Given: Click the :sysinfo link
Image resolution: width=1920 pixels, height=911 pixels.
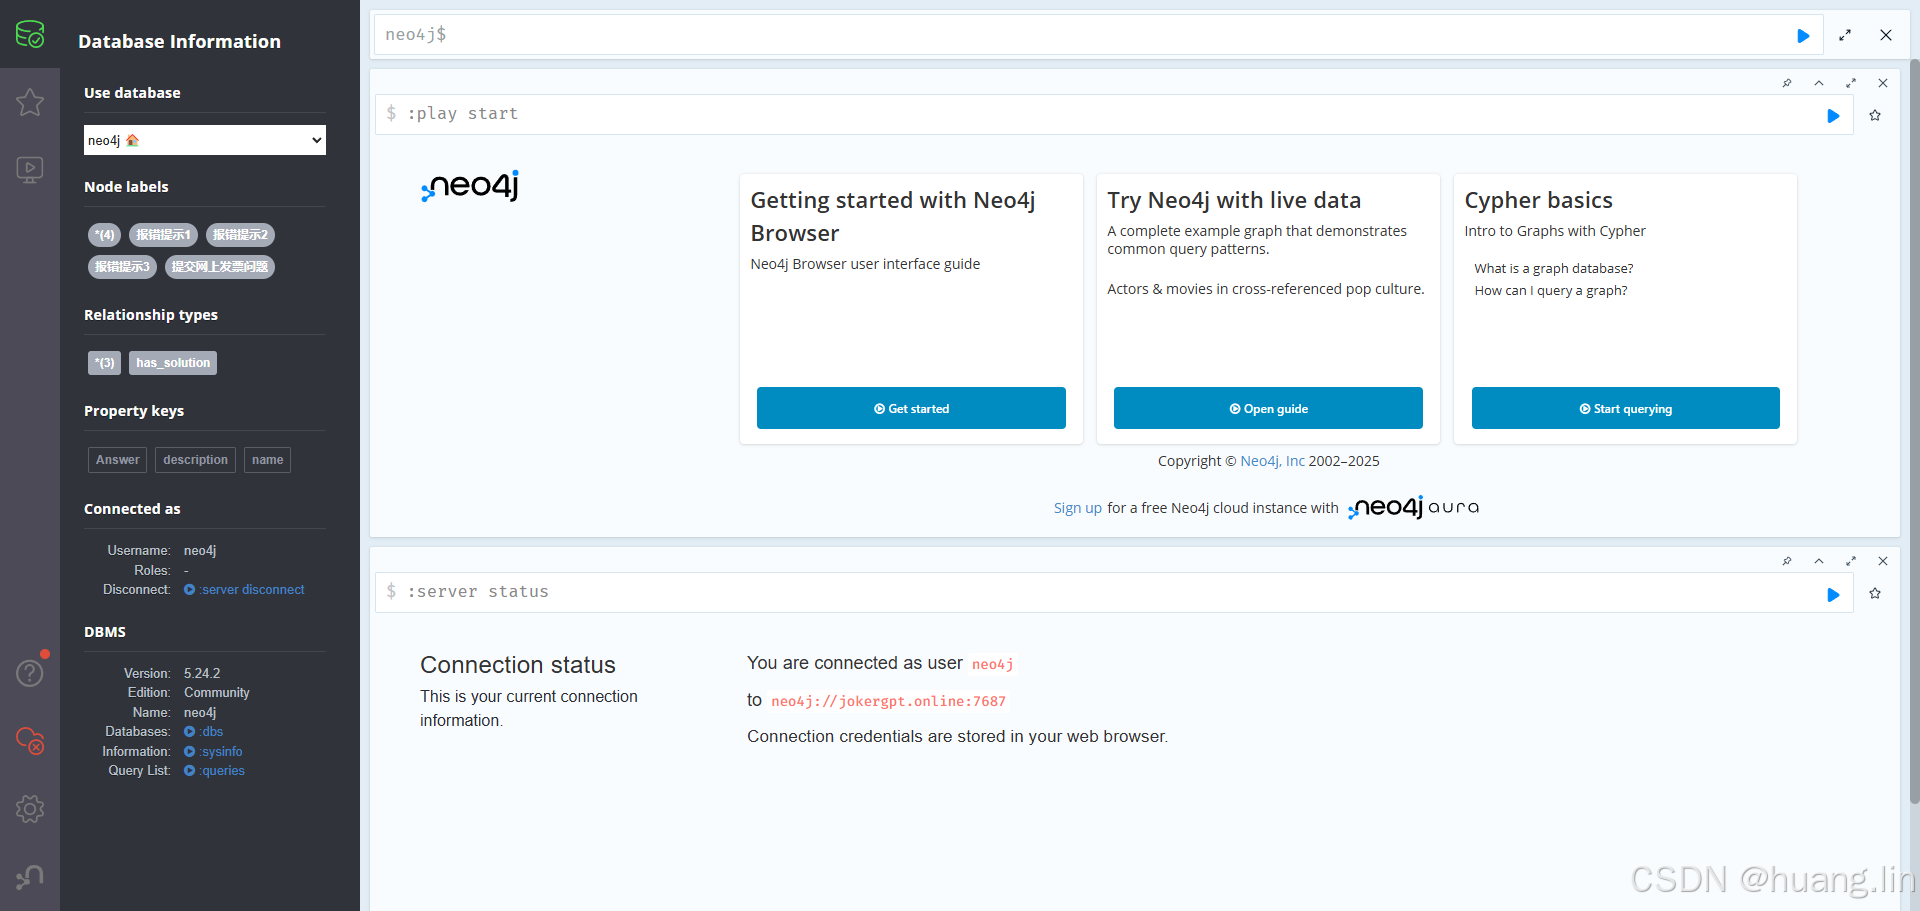Looking at the screenshot, I should pos(213,752).
